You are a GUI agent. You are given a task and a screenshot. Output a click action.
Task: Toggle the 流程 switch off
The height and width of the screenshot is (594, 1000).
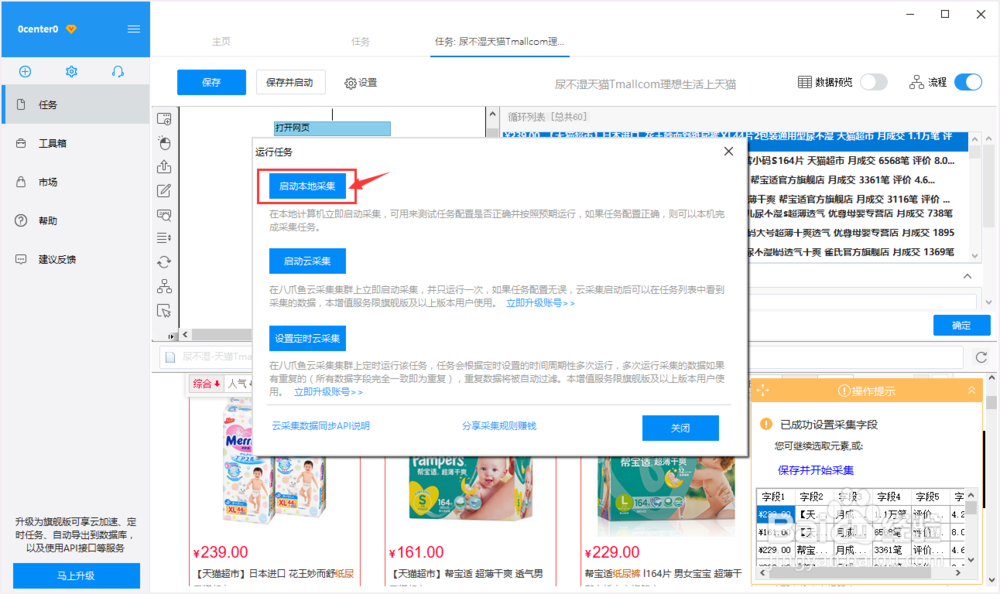click(968, 82)
